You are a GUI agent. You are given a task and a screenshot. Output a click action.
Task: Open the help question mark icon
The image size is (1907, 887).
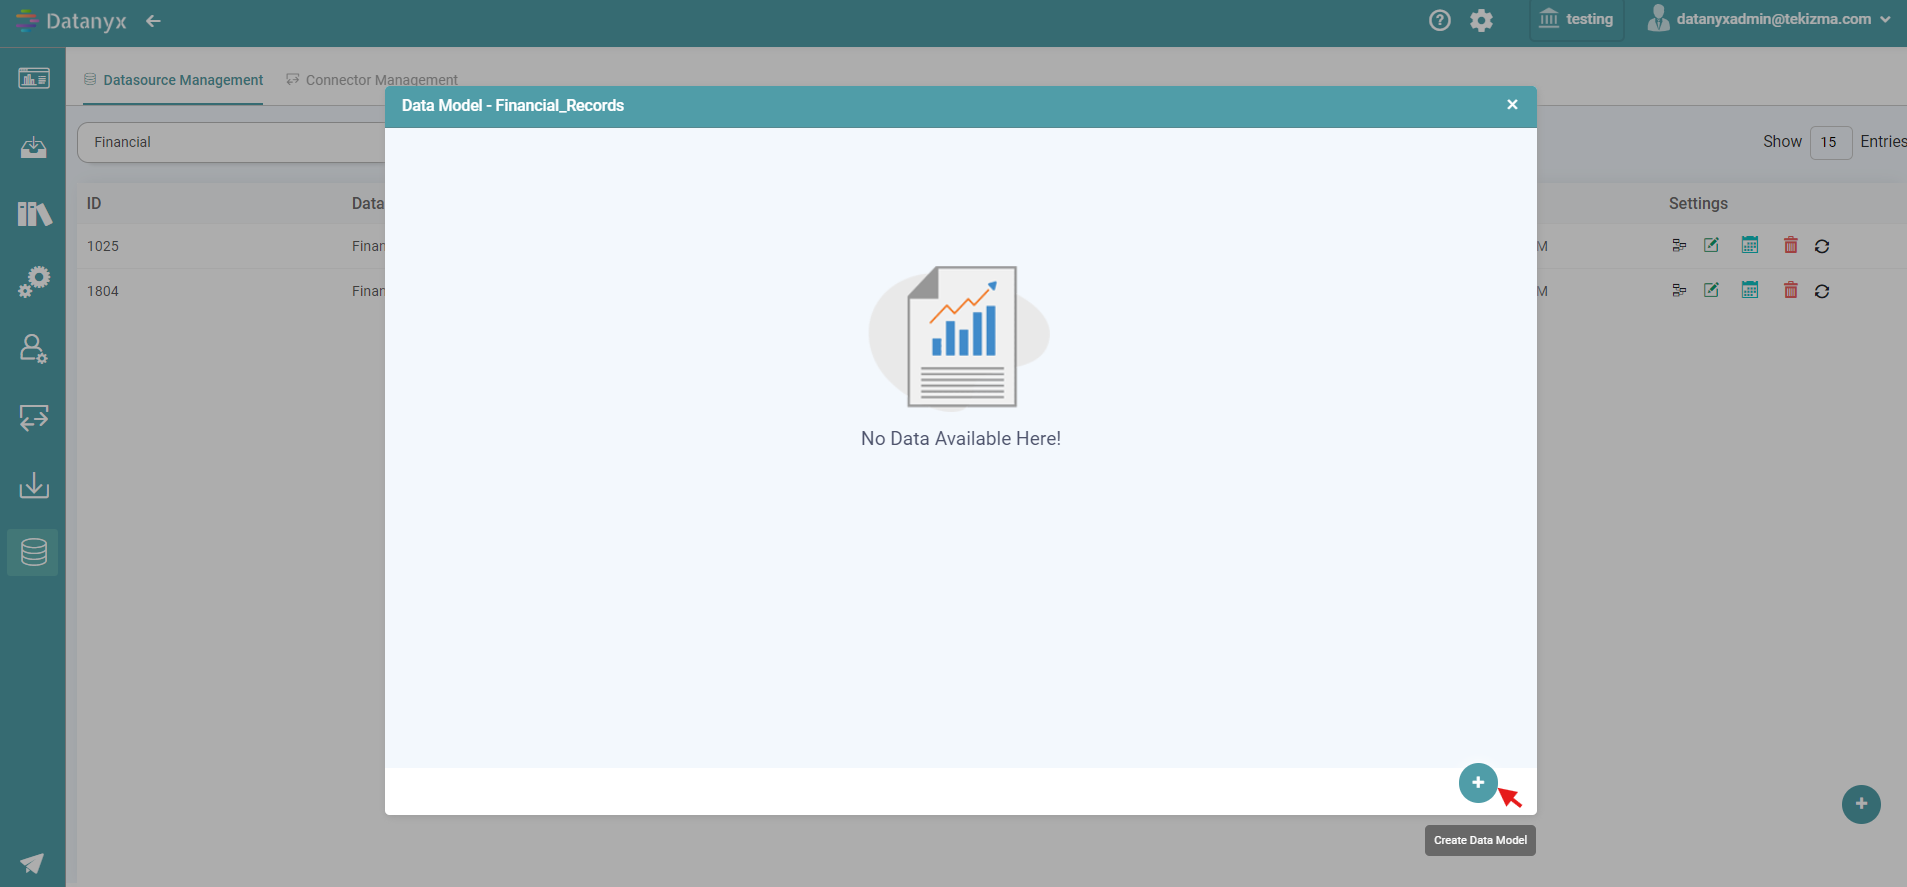[1439, 20]
